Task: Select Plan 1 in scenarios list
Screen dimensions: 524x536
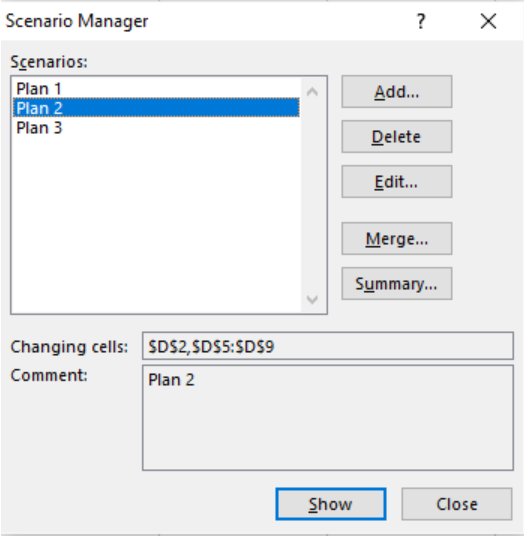Action: (156, 89)
